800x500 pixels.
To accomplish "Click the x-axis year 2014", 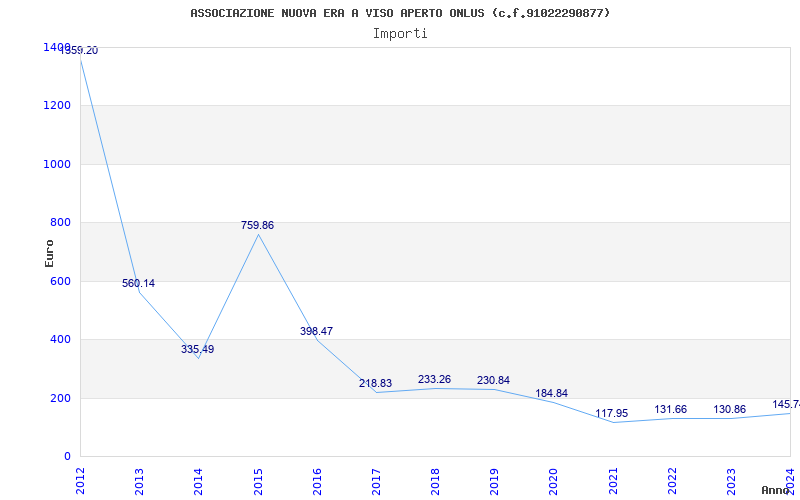I will click(x=198, y=482).
